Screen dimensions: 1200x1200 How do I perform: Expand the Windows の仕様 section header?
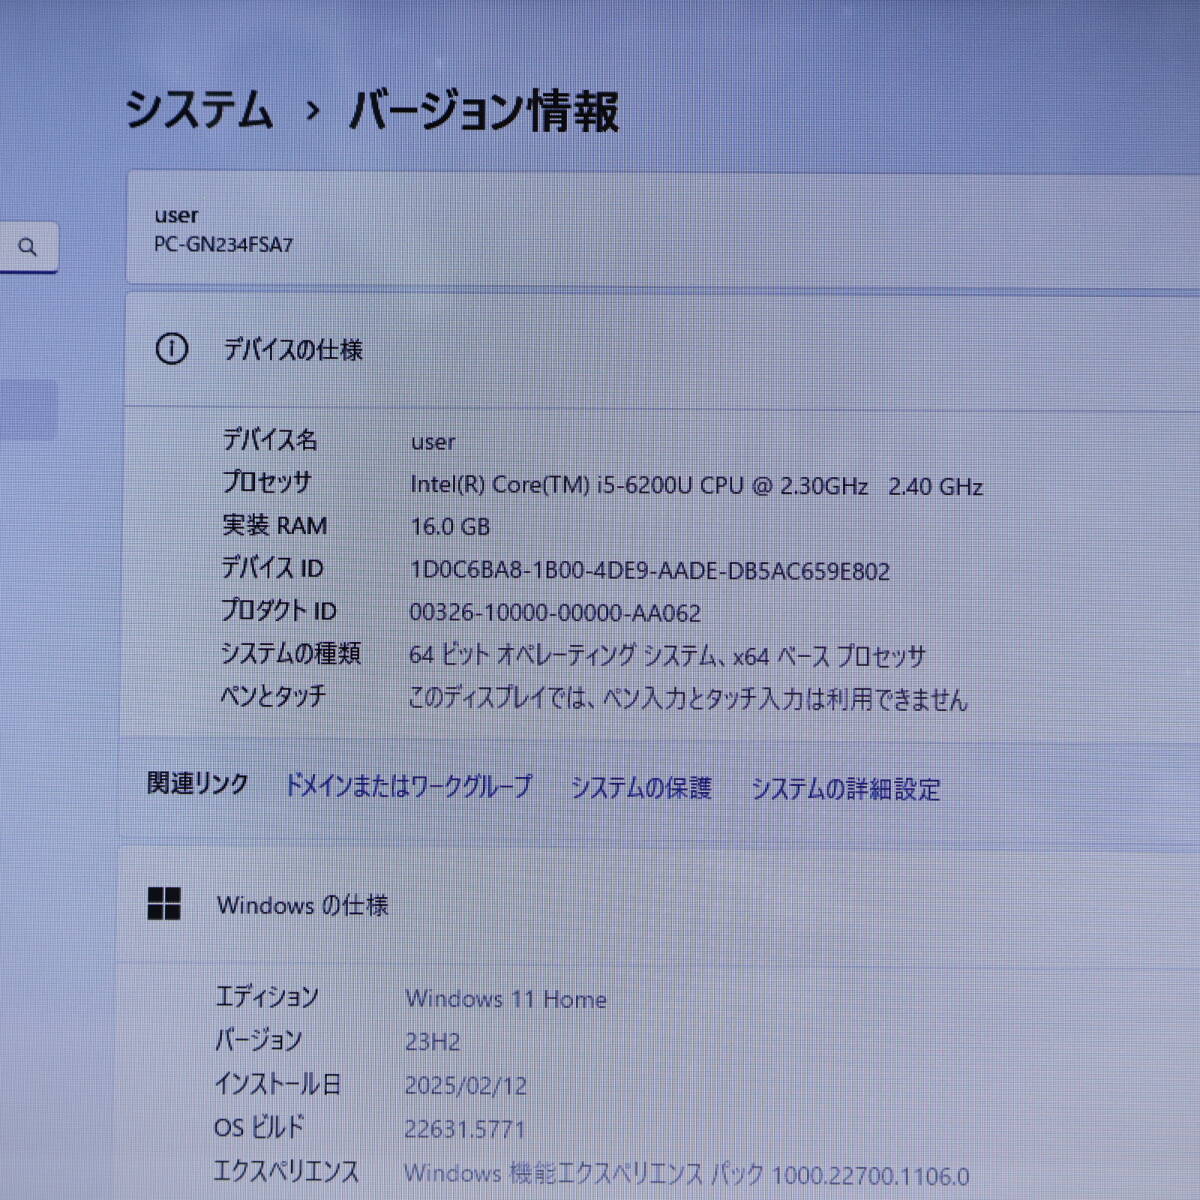pos(660,905)
